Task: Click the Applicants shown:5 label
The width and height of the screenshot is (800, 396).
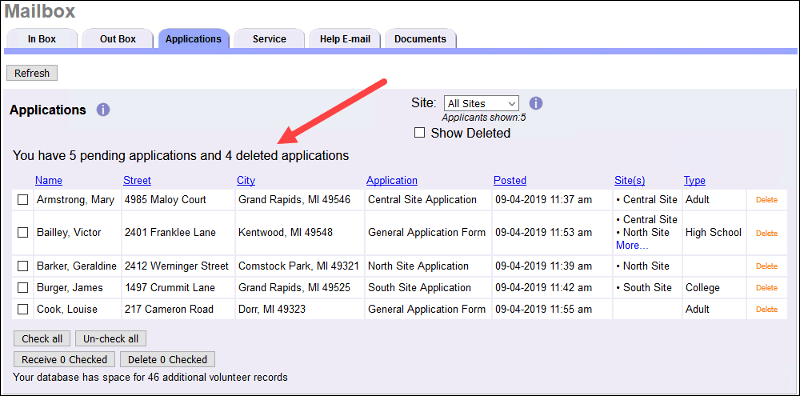Action: point(484,117)
